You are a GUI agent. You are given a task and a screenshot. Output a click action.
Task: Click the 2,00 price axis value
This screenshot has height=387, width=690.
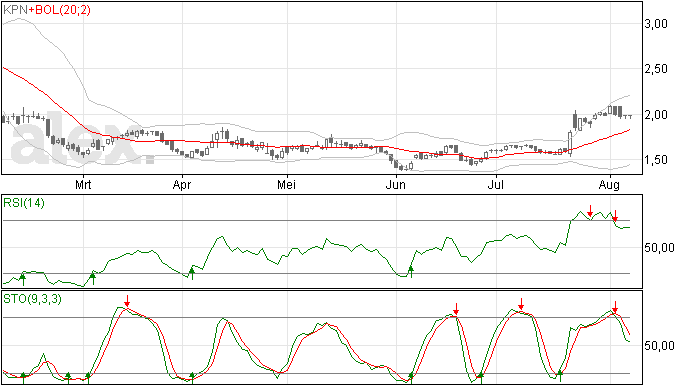[x=656, y=115]
